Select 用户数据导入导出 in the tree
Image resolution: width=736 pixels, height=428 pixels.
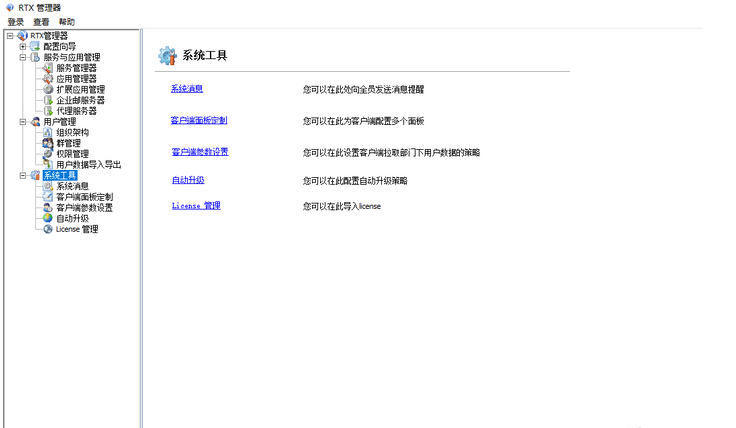pos(89,164)
